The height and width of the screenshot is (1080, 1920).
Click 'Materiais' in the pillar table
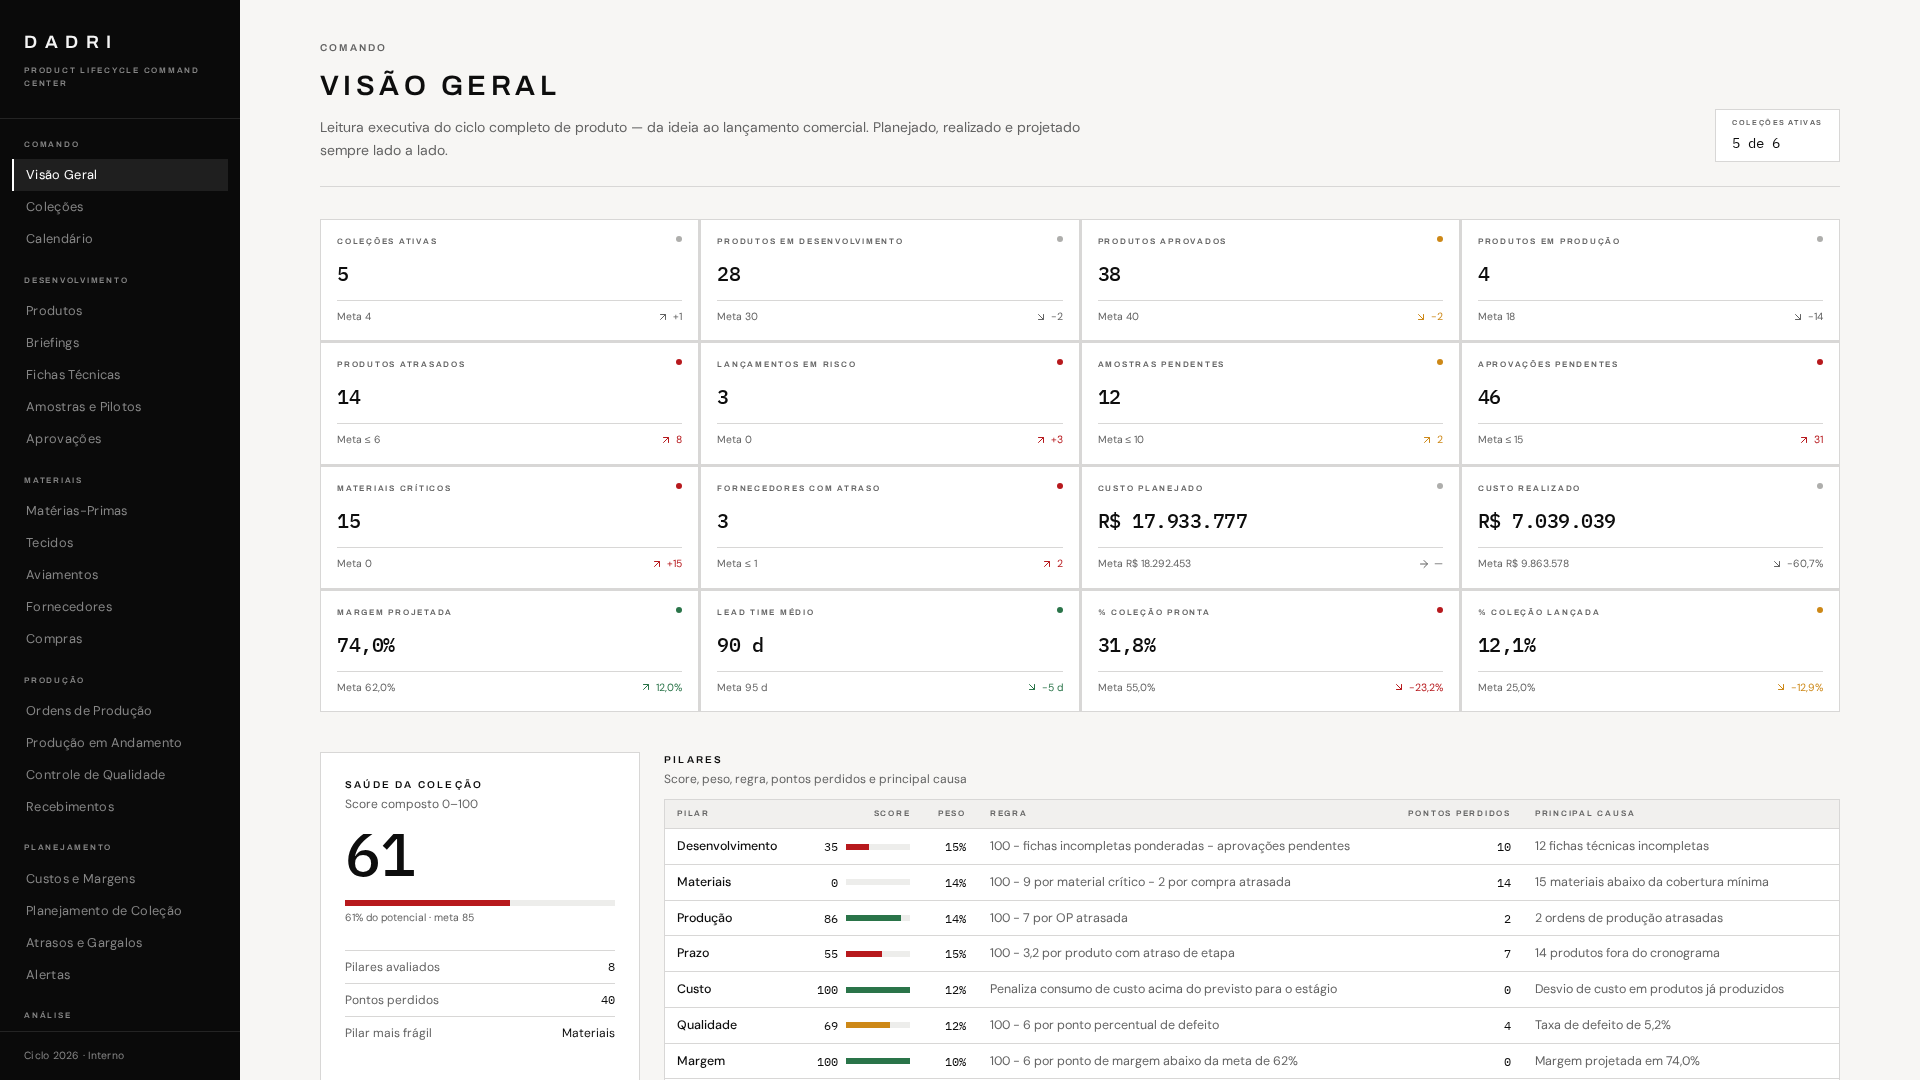[704, 882]
